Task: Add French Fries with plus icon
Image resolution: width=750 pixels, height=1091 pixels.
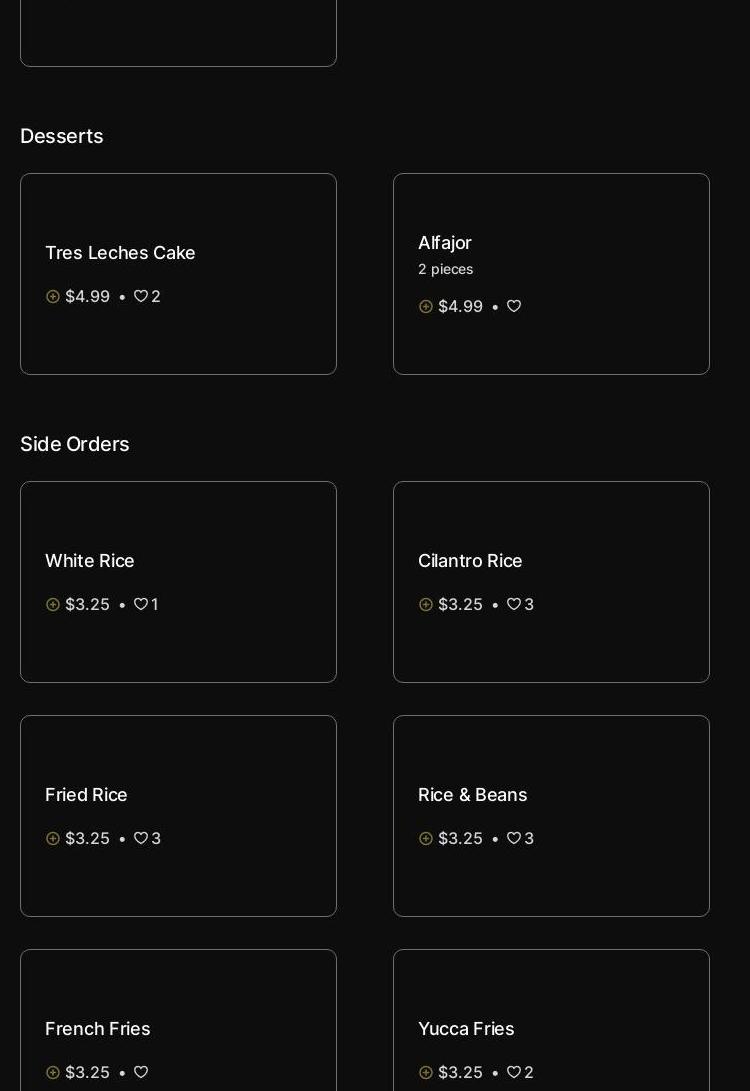Action: [53, 1073]
